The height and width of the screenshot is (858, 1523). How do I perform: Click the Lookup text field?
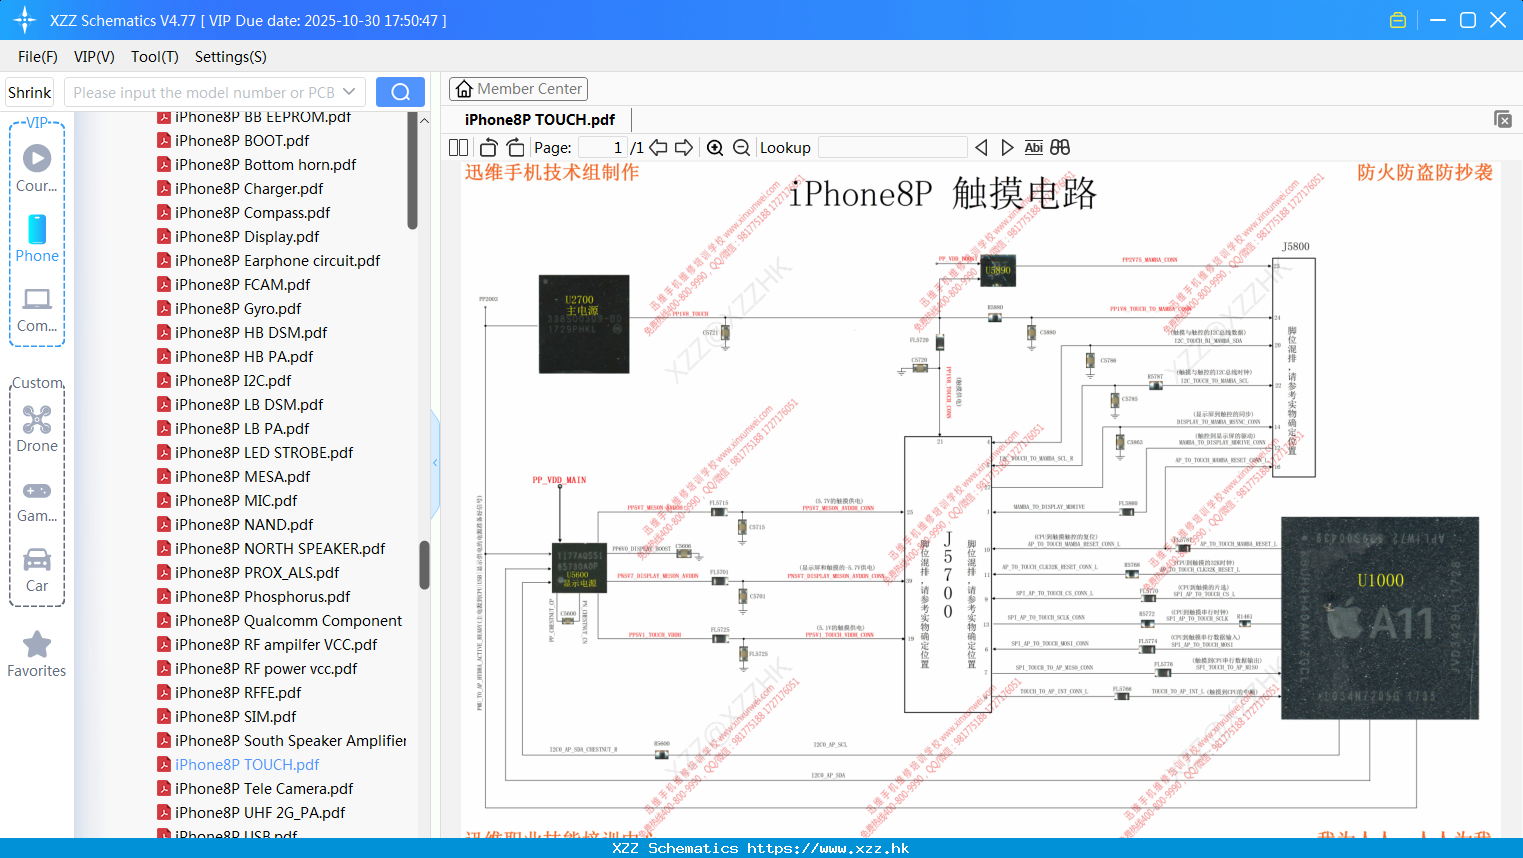pos(893,147)
